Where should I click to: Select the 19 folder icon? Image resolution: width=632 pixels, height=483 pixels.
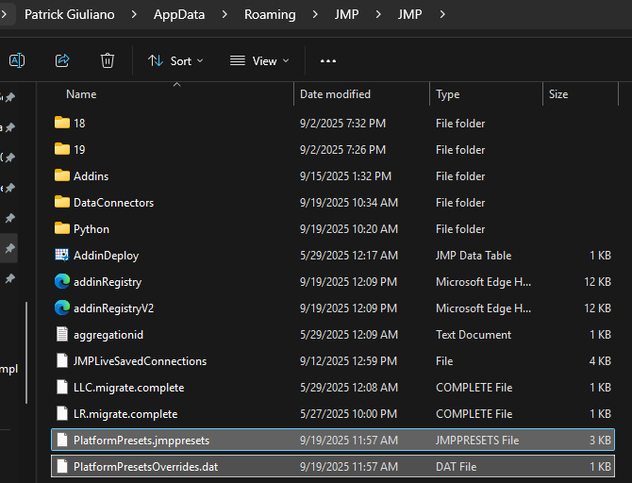click(x=62, y=149)
